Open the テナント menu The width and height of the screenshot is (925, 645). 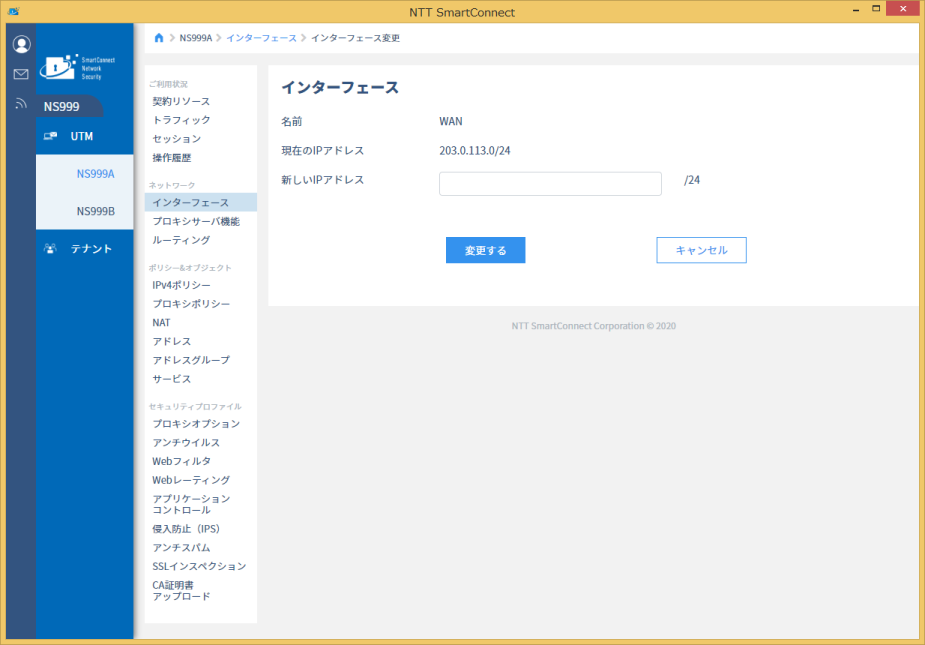pos(84,248)
